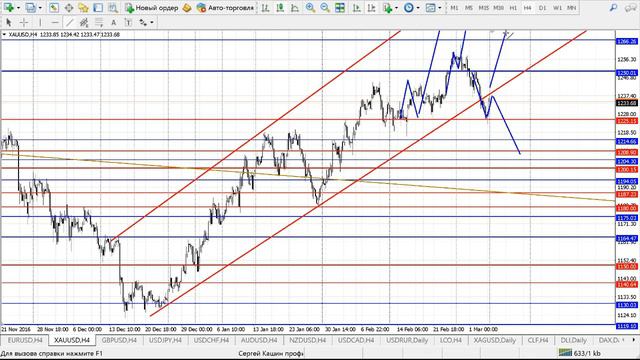Switch to GBPUSD,H4 chart tab

coord(119,340)
